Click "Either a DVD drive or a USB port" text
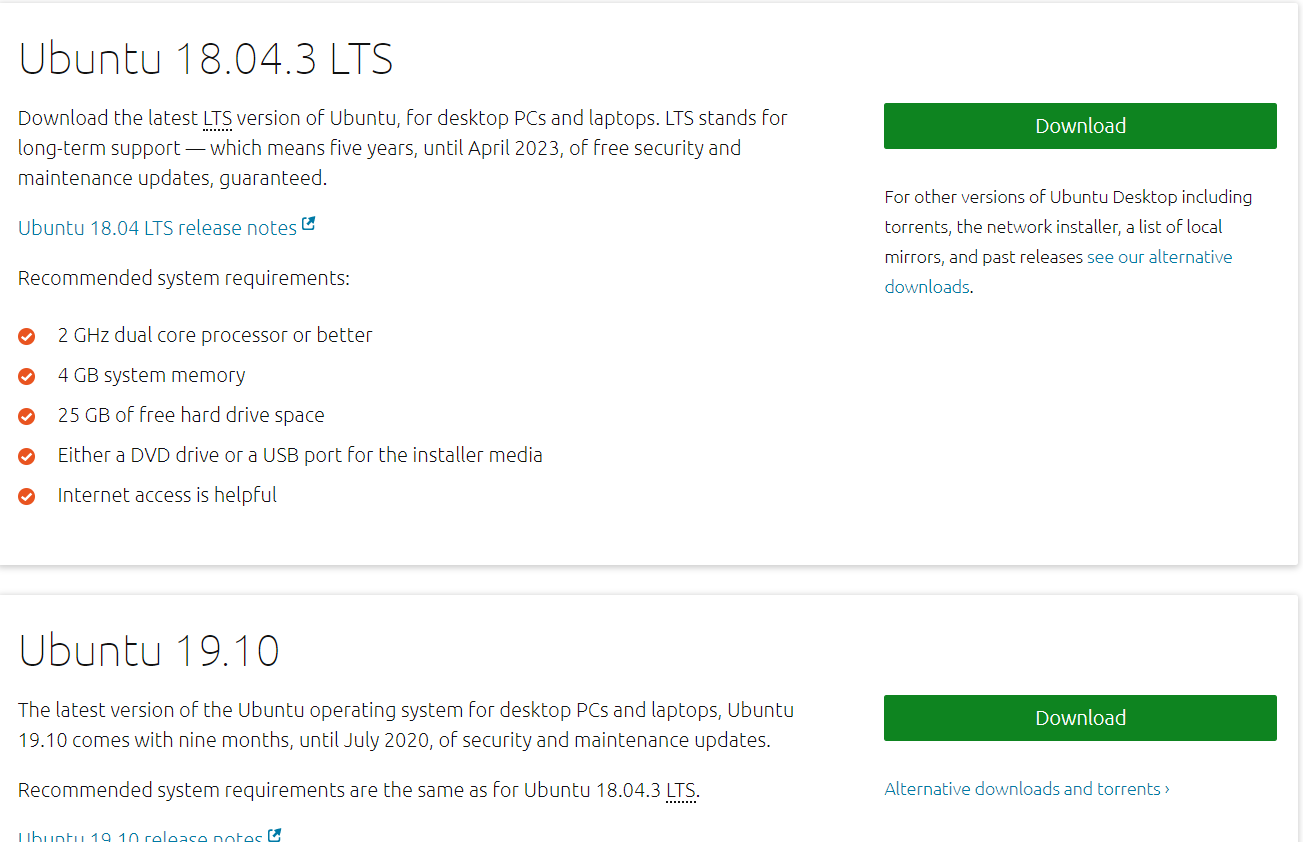 pyautogui.click(x=300, y=455)
